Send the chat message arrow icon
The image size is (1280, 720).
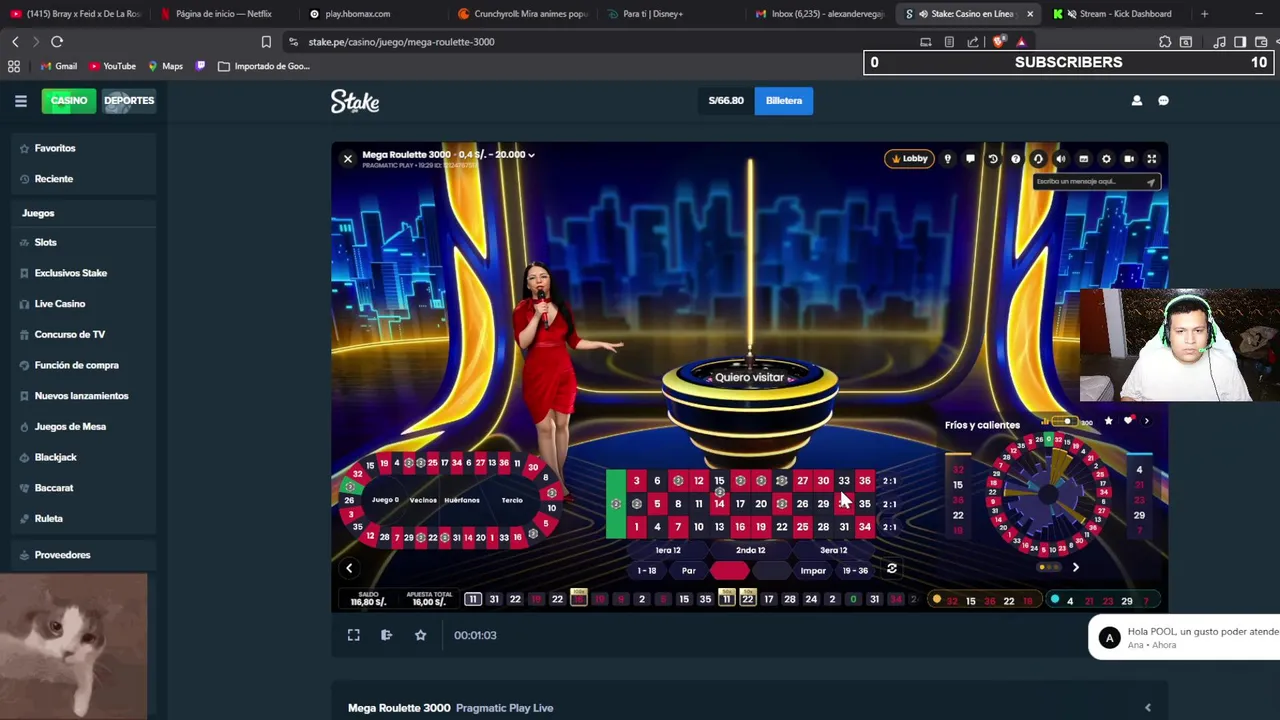1151,182
